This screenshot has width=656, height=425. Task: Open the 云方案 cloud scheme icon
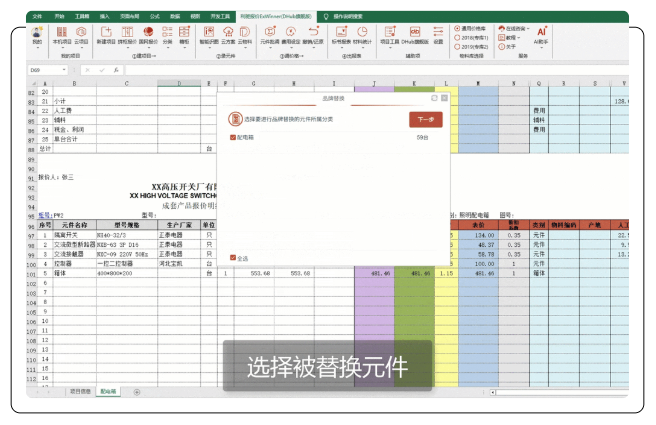tap(228, 32)
